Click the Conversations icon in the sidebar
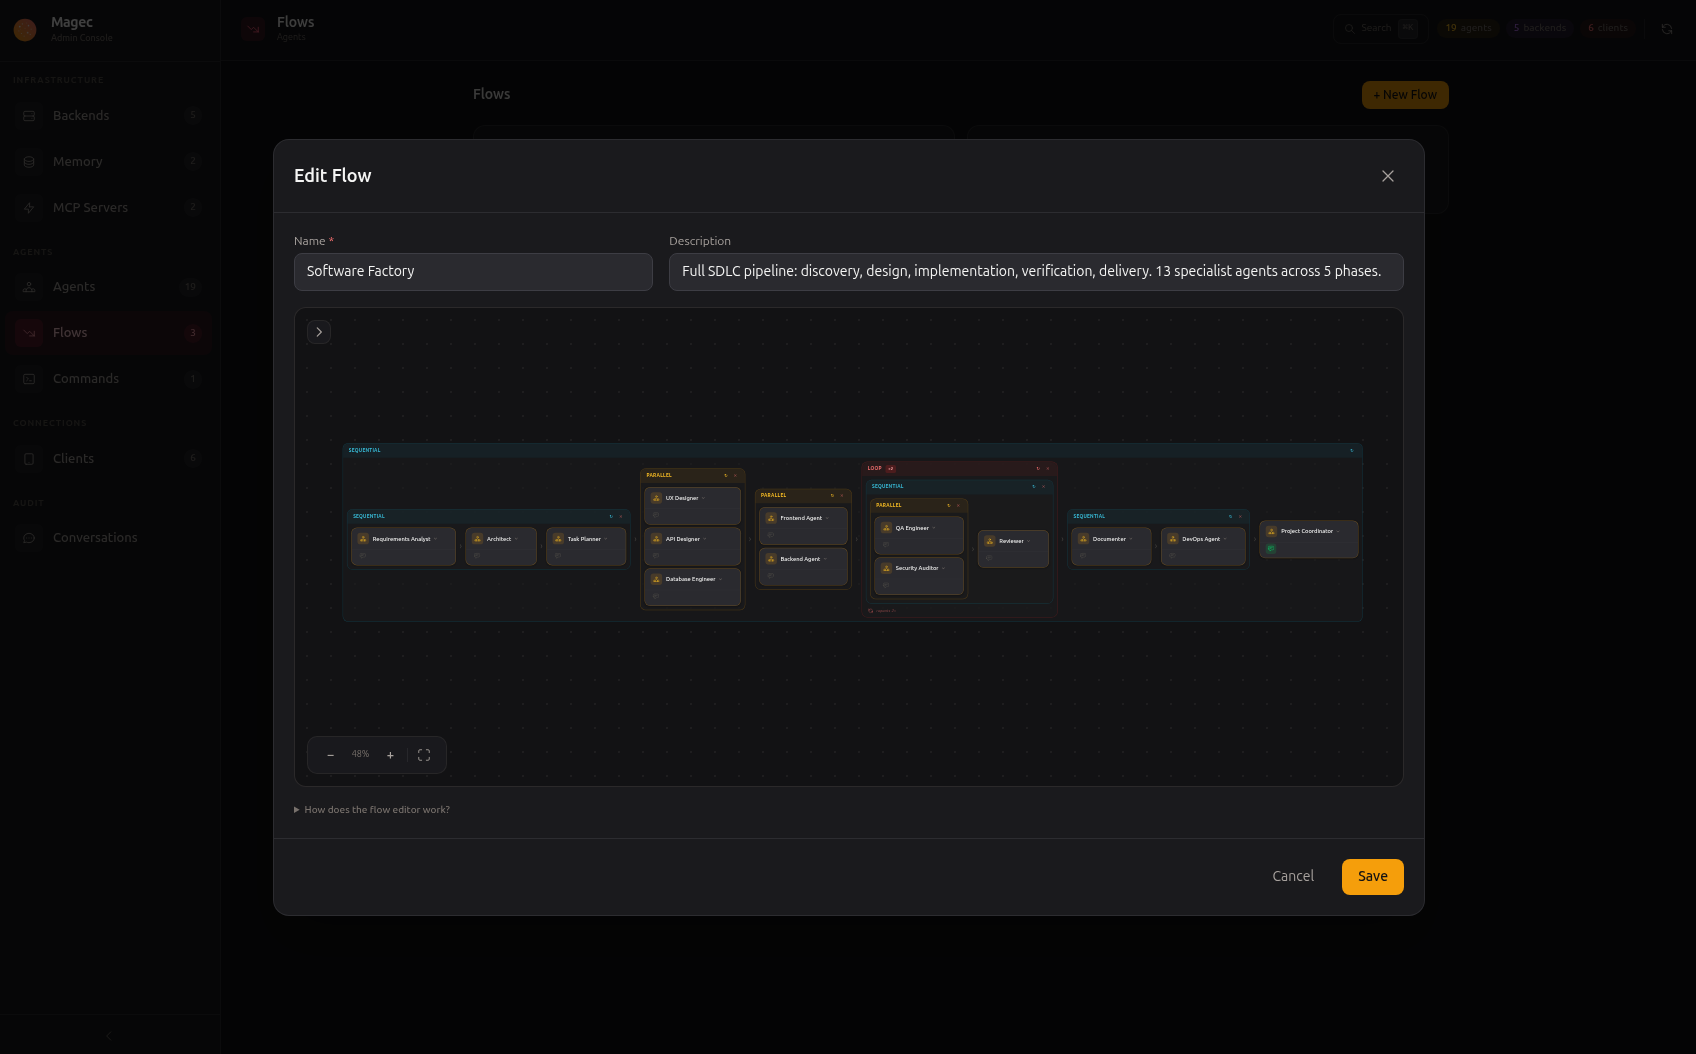The height and width of the screenshot is (1054, 1696). coord(29,537)
